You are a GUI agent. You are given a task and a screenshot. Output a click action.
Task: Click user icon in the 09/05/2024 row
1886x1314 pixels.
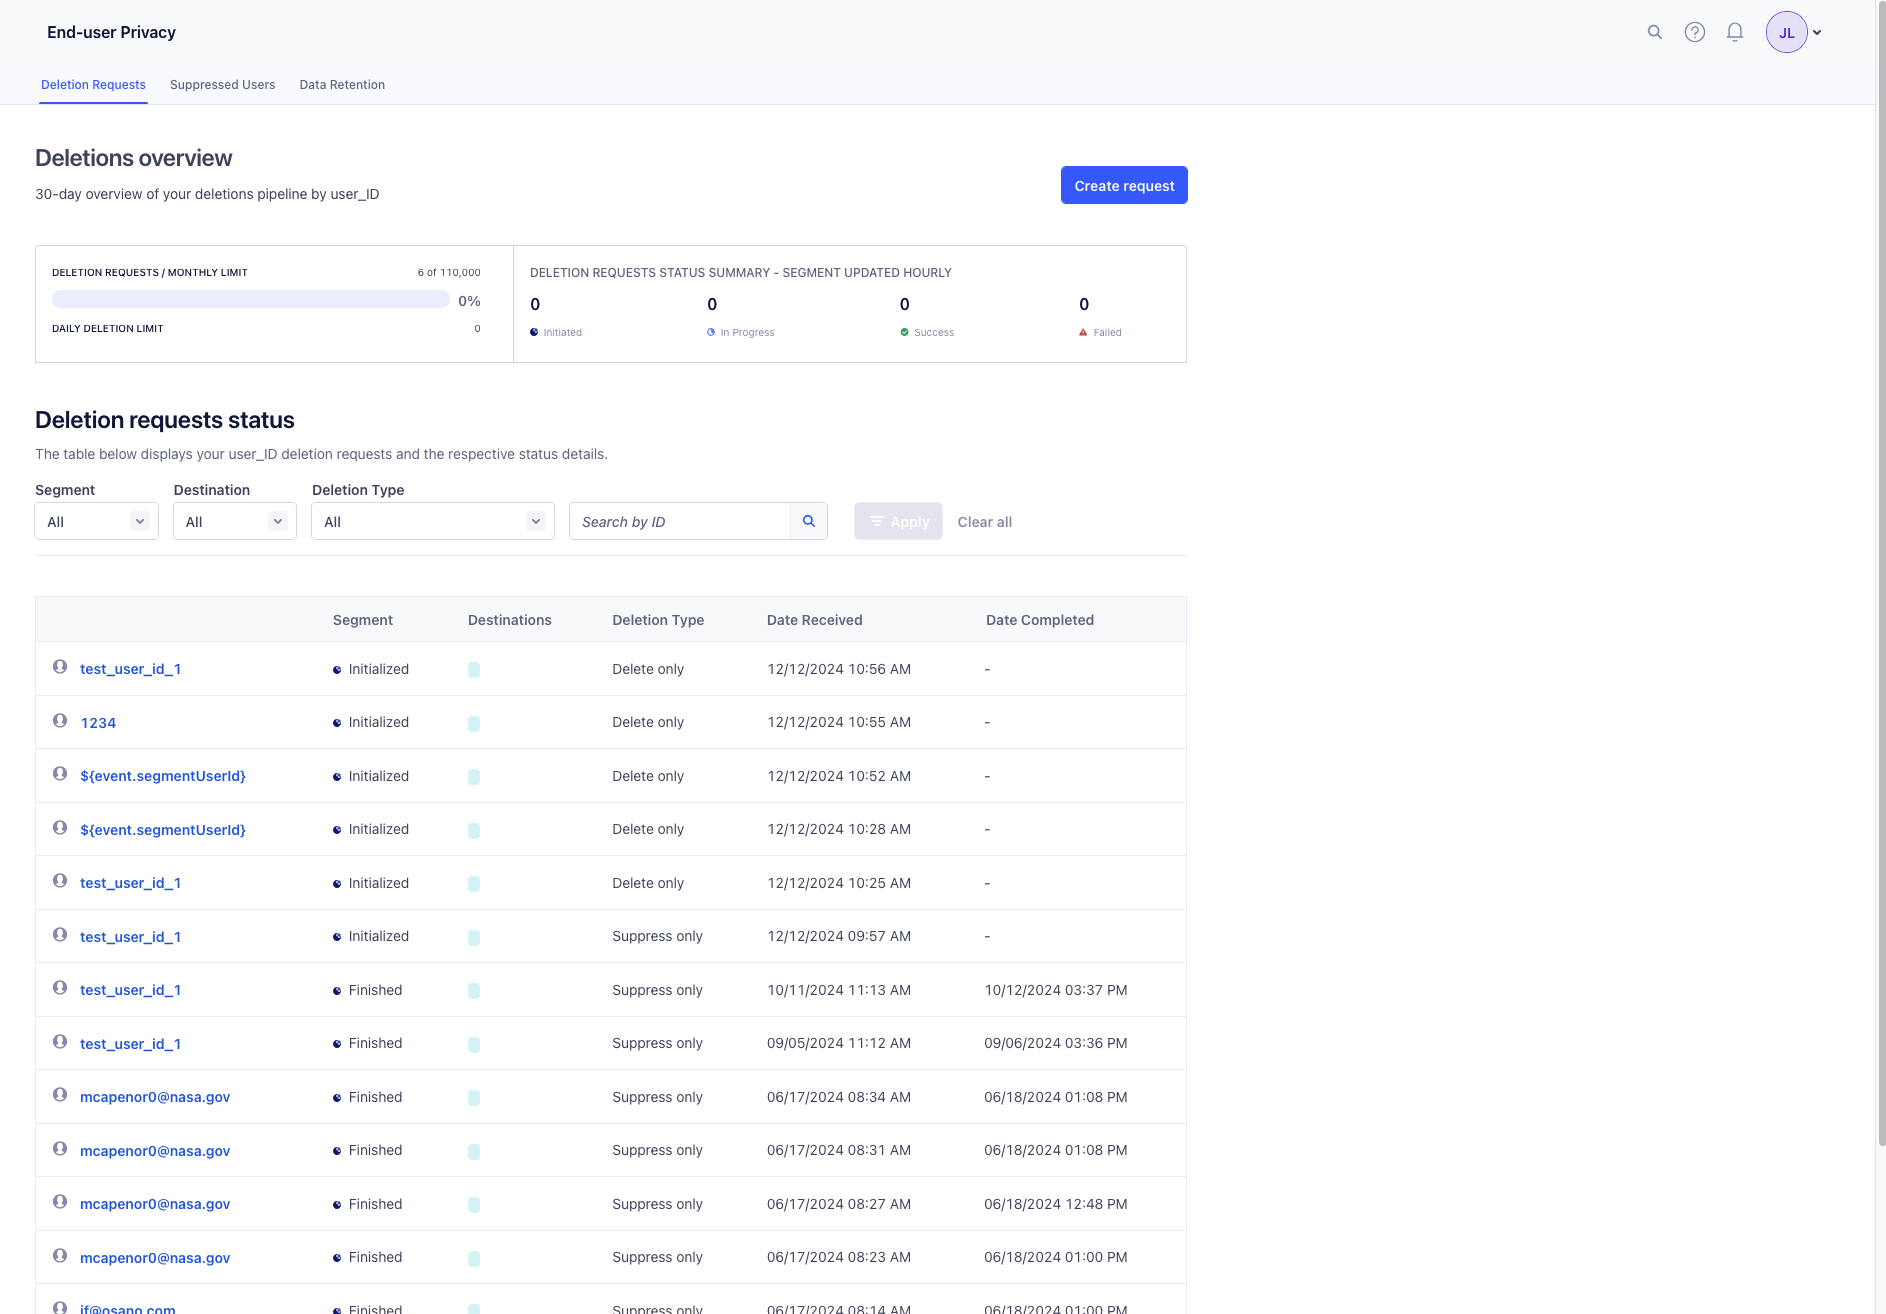point(60,1041)
